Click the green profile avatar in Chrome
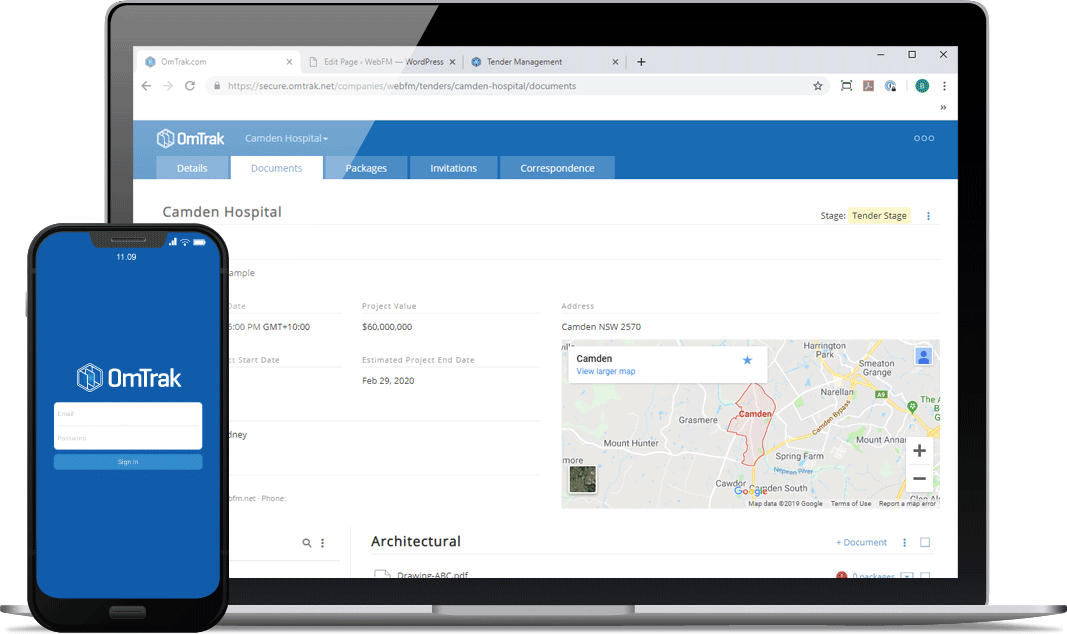The height and width of the screenshot is (634, 1067). (x=922, y=86)
